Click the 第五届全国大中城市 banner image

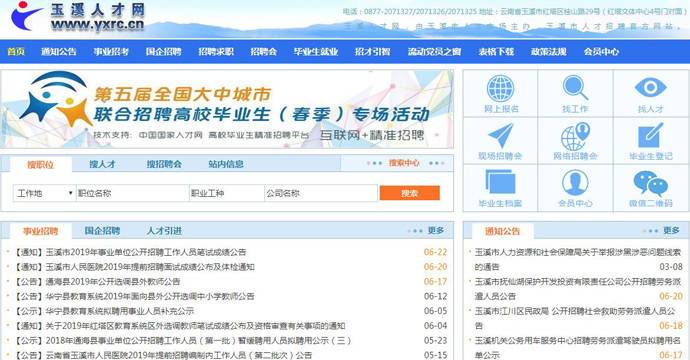pos(227,109)
